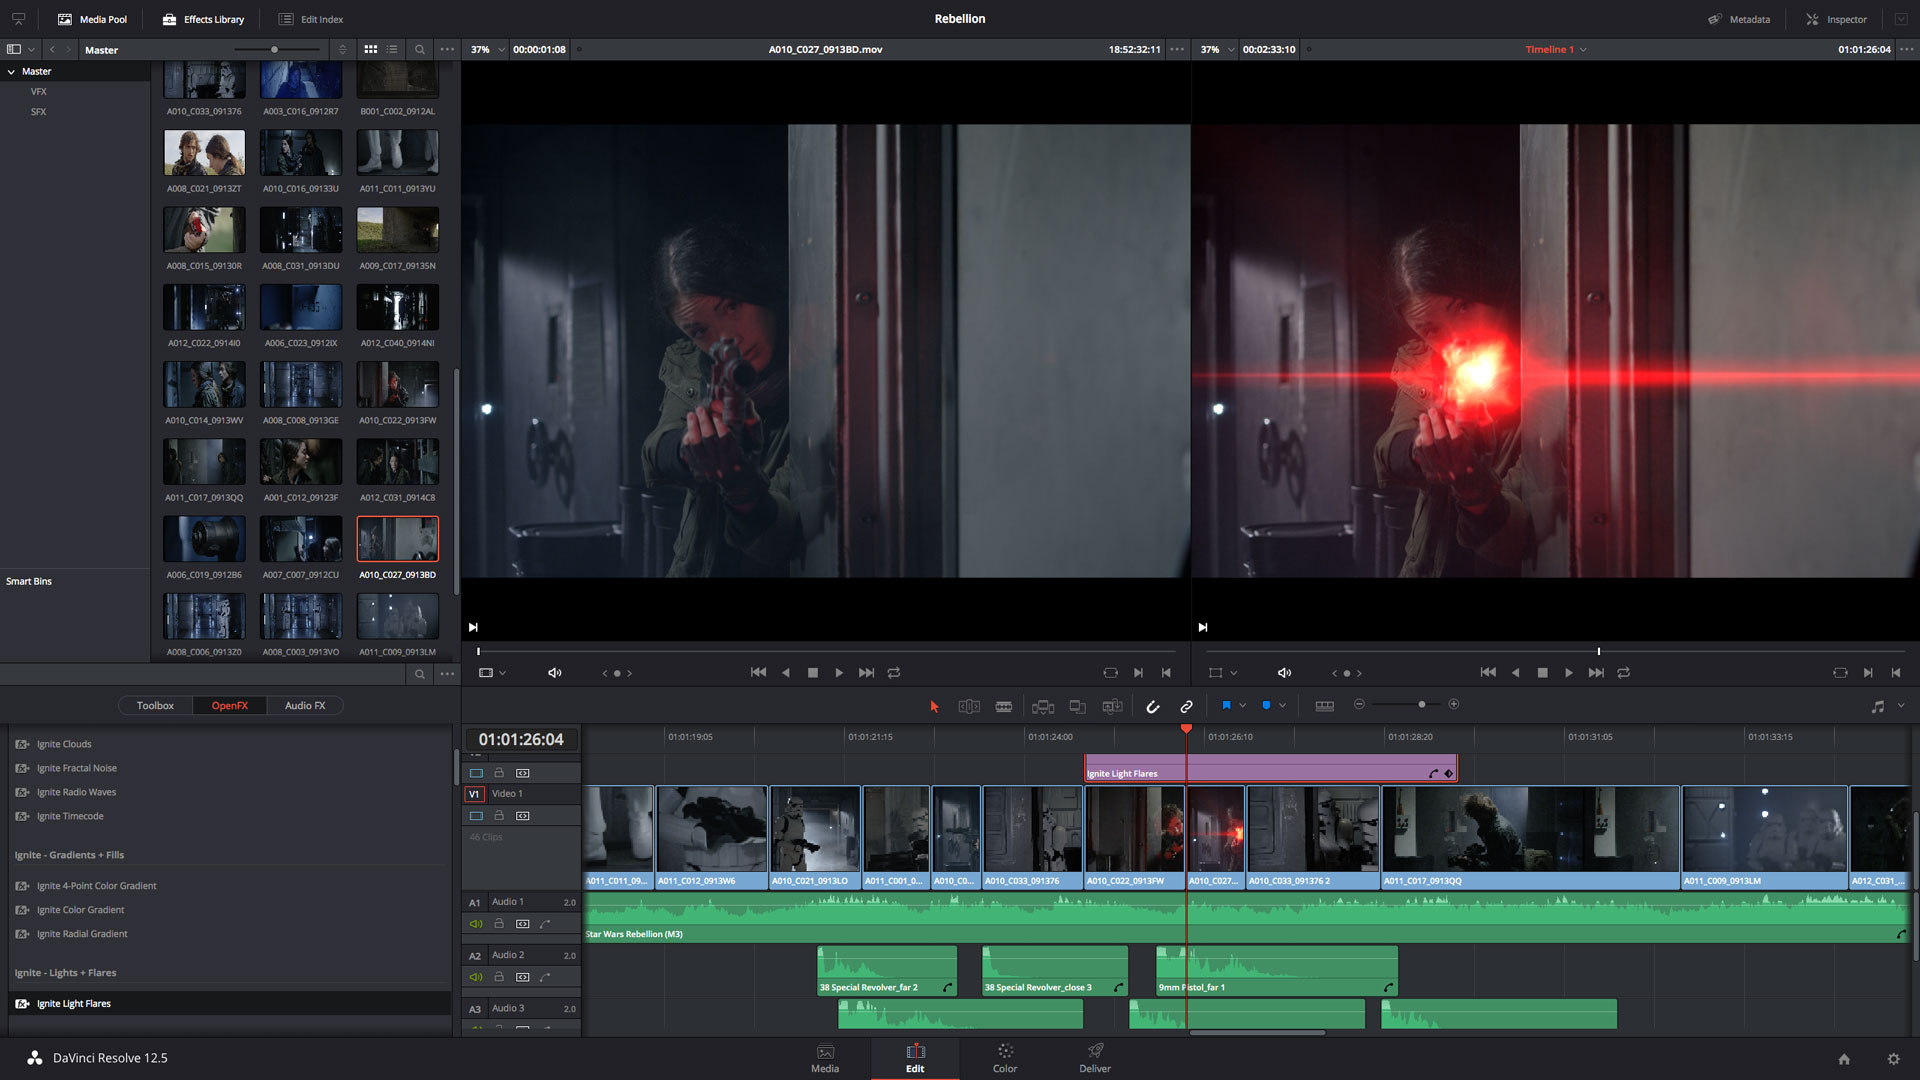Select the A010_C027_0913BD clip thumbnail
The width and height of the screenshot is (1920, 1080).
click(397, 538)
